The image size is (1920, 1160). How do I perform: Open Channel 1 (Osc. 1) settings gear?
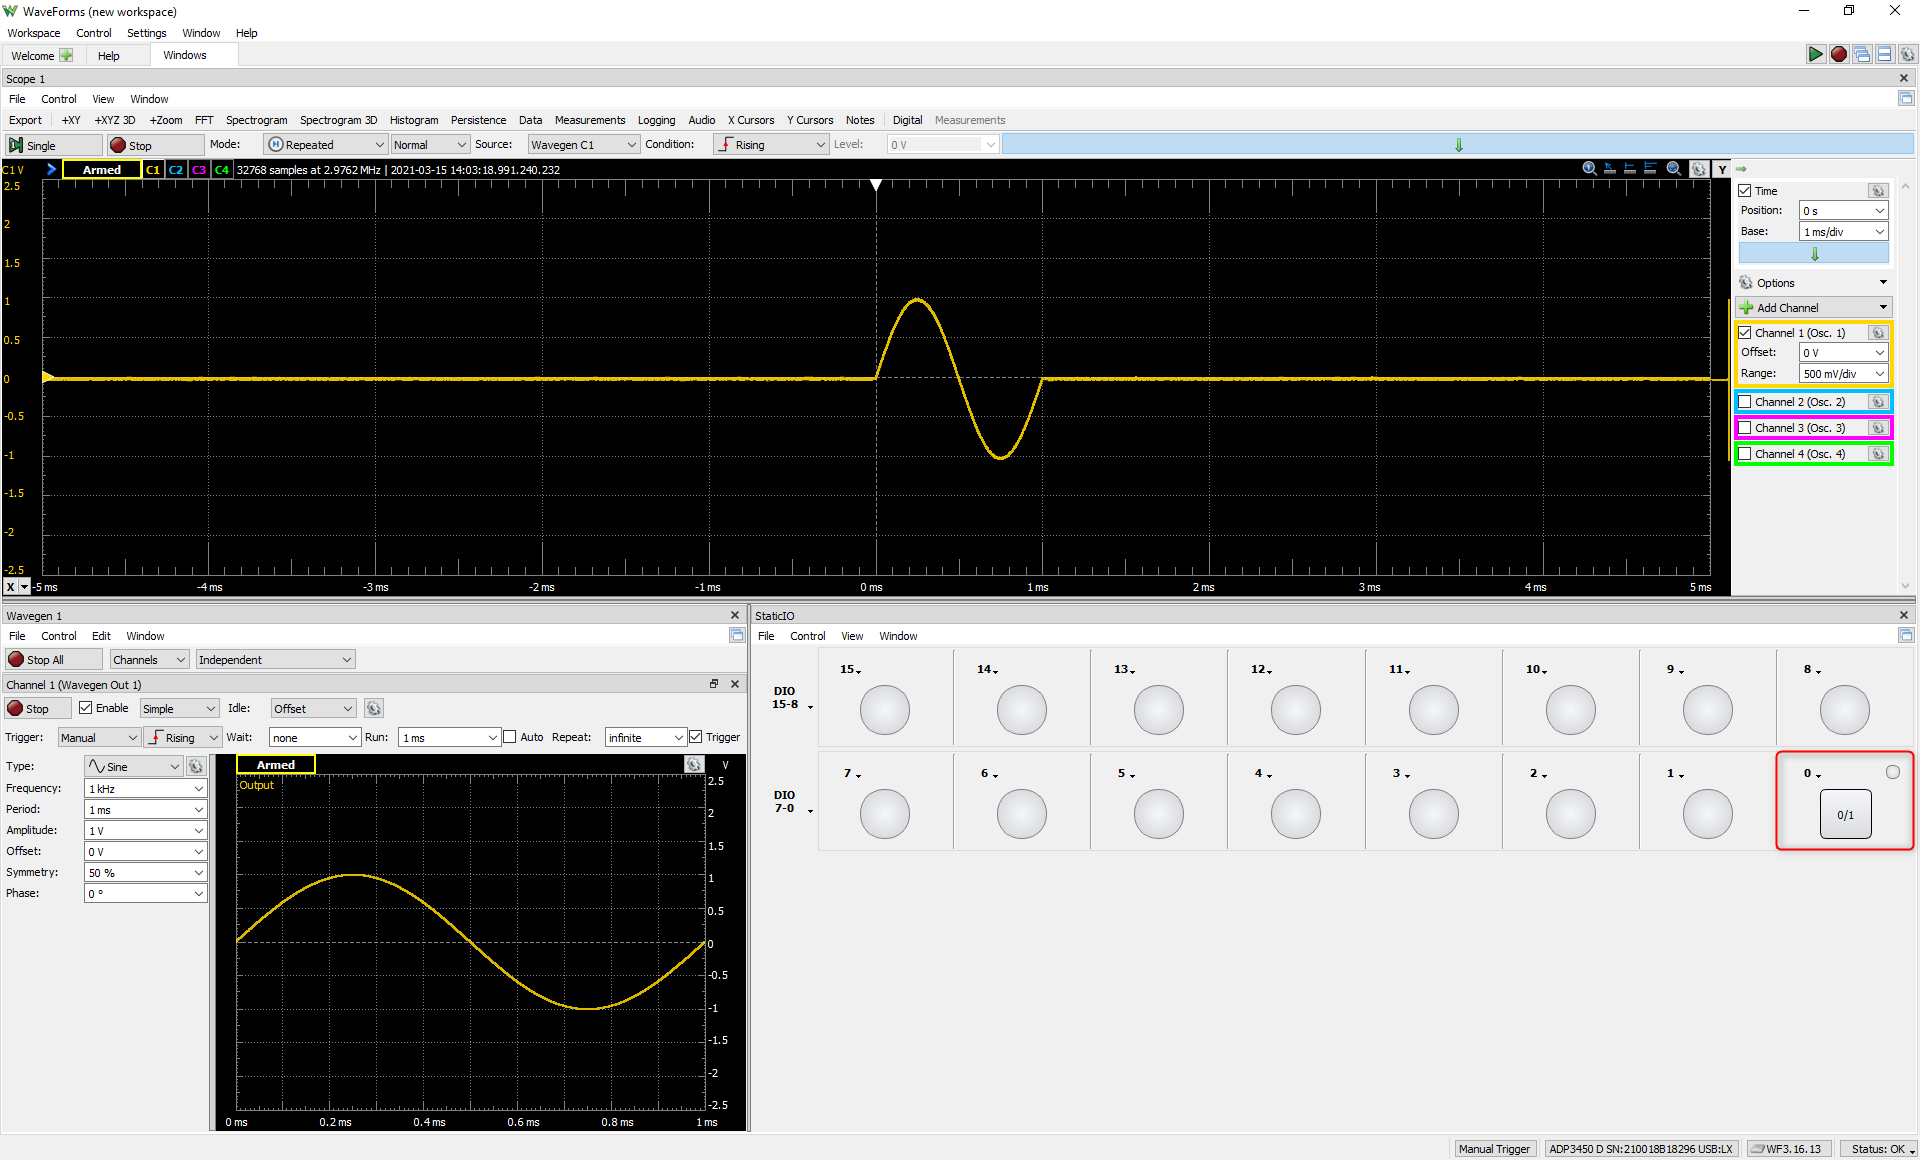[1878, 333]
